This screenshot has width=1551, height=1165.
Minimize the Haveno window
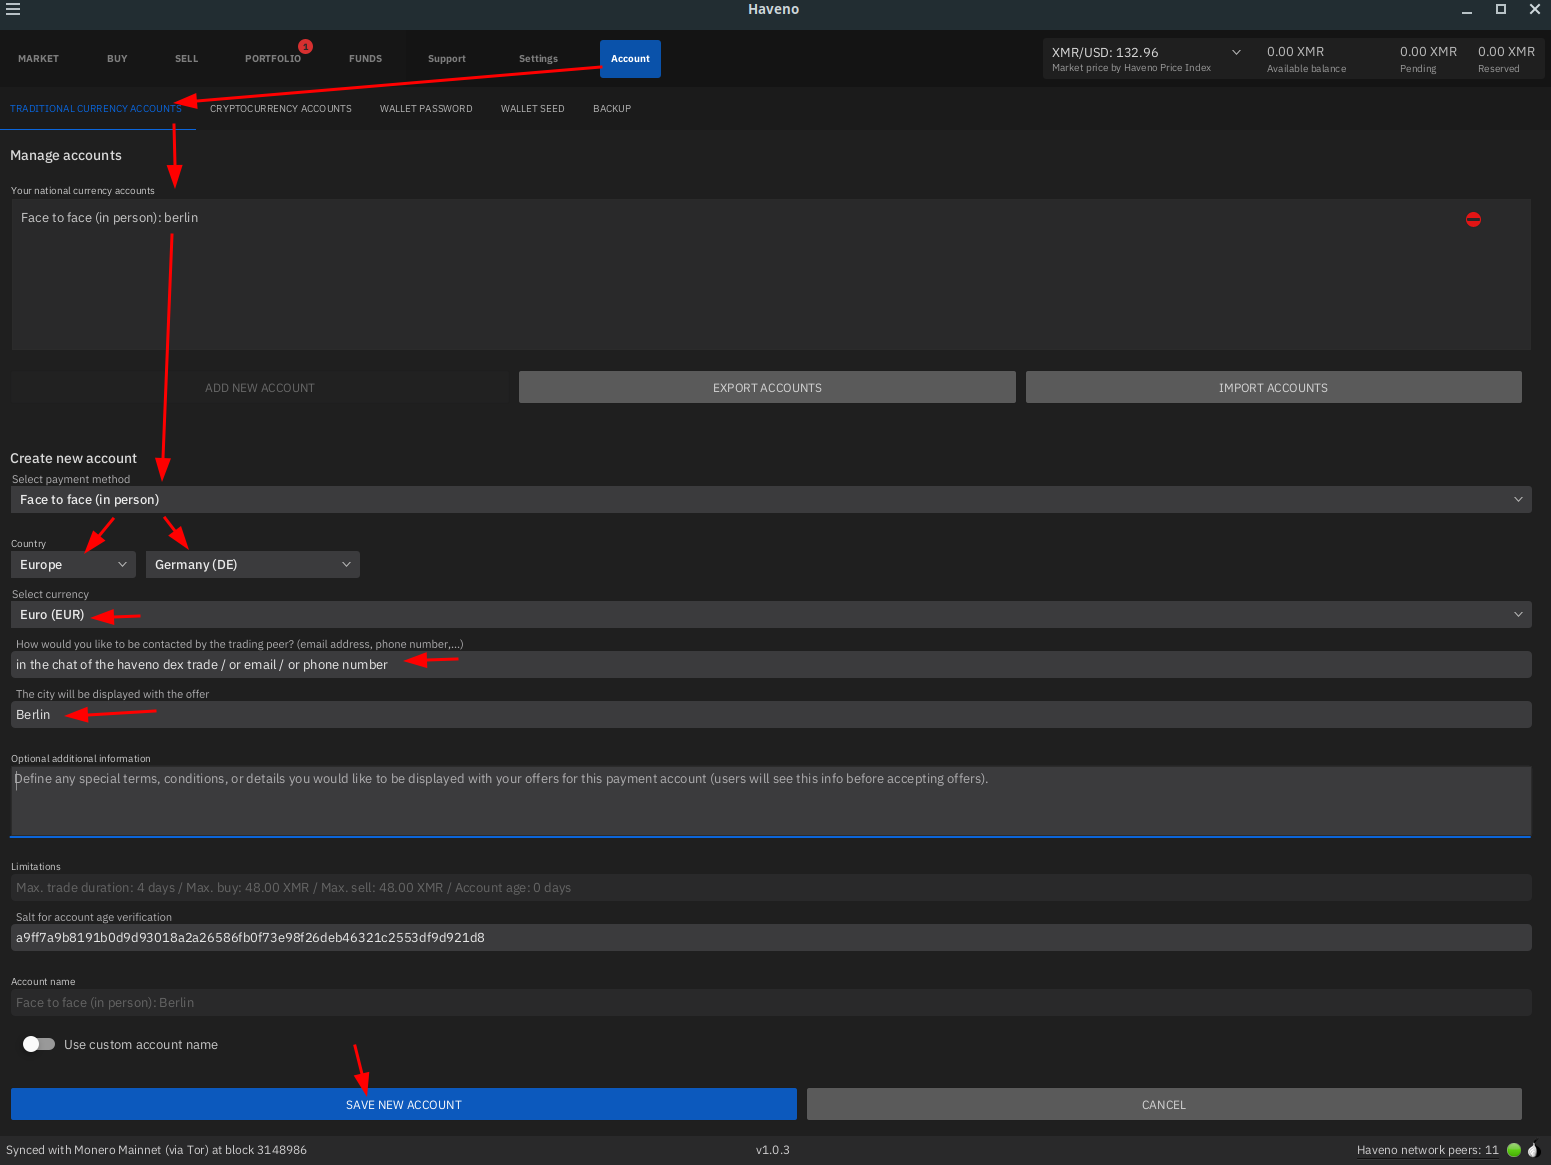click(1467, 10)
